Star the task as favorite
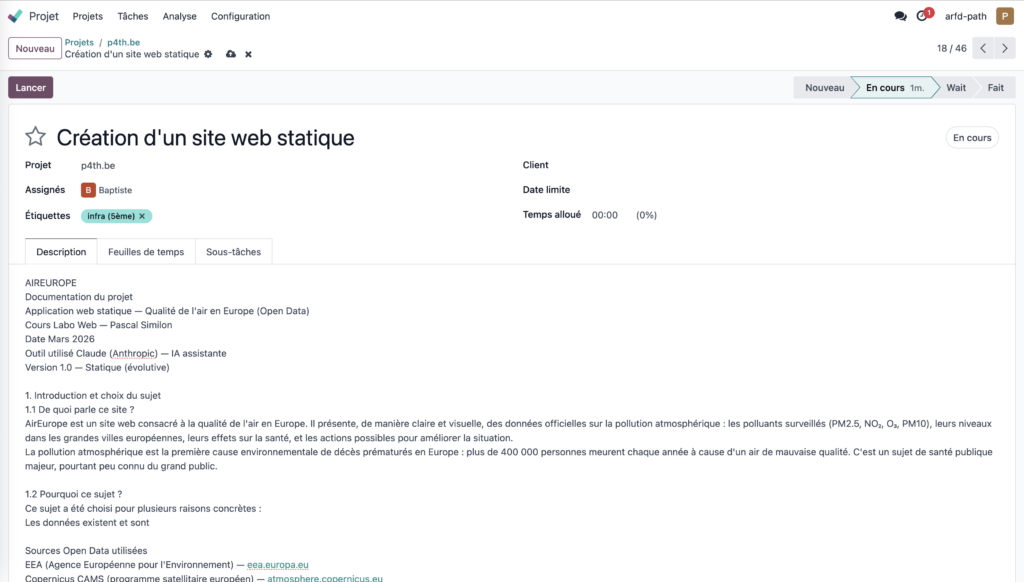 click(36, 137)
